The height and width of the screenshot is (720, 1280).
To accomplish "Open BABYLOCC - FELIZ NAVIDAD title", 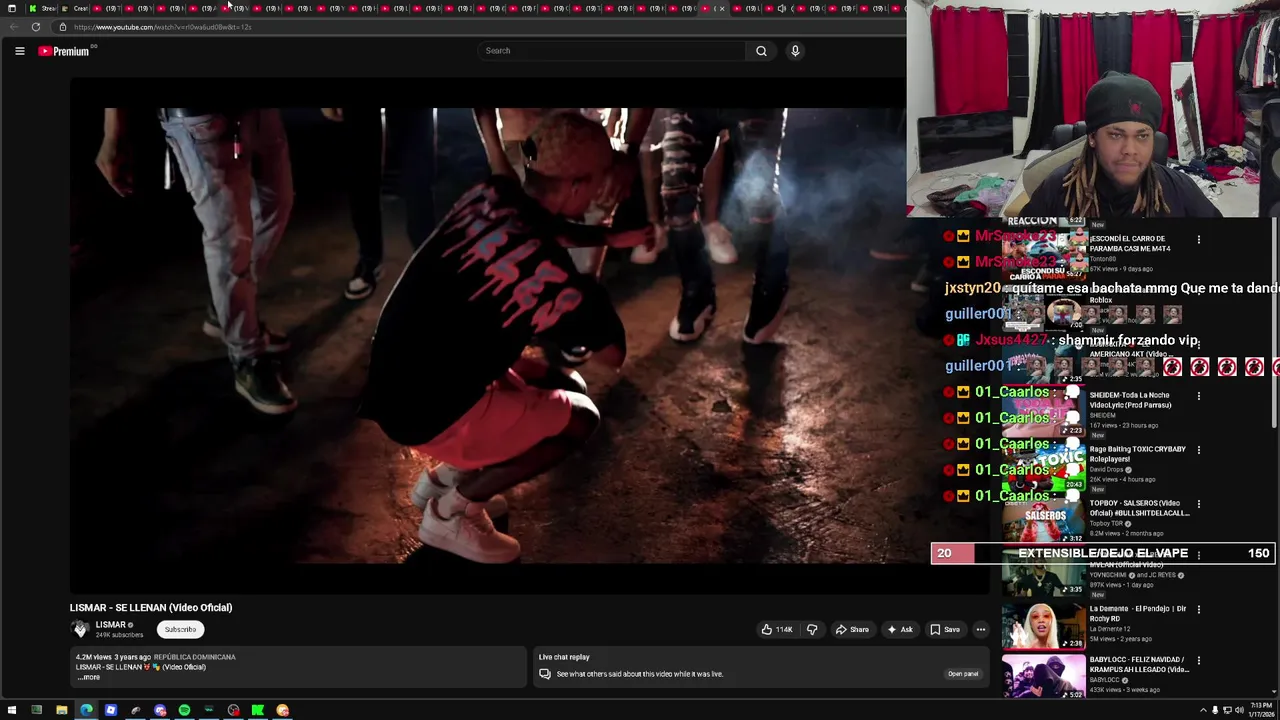I will pos(1138,665).
